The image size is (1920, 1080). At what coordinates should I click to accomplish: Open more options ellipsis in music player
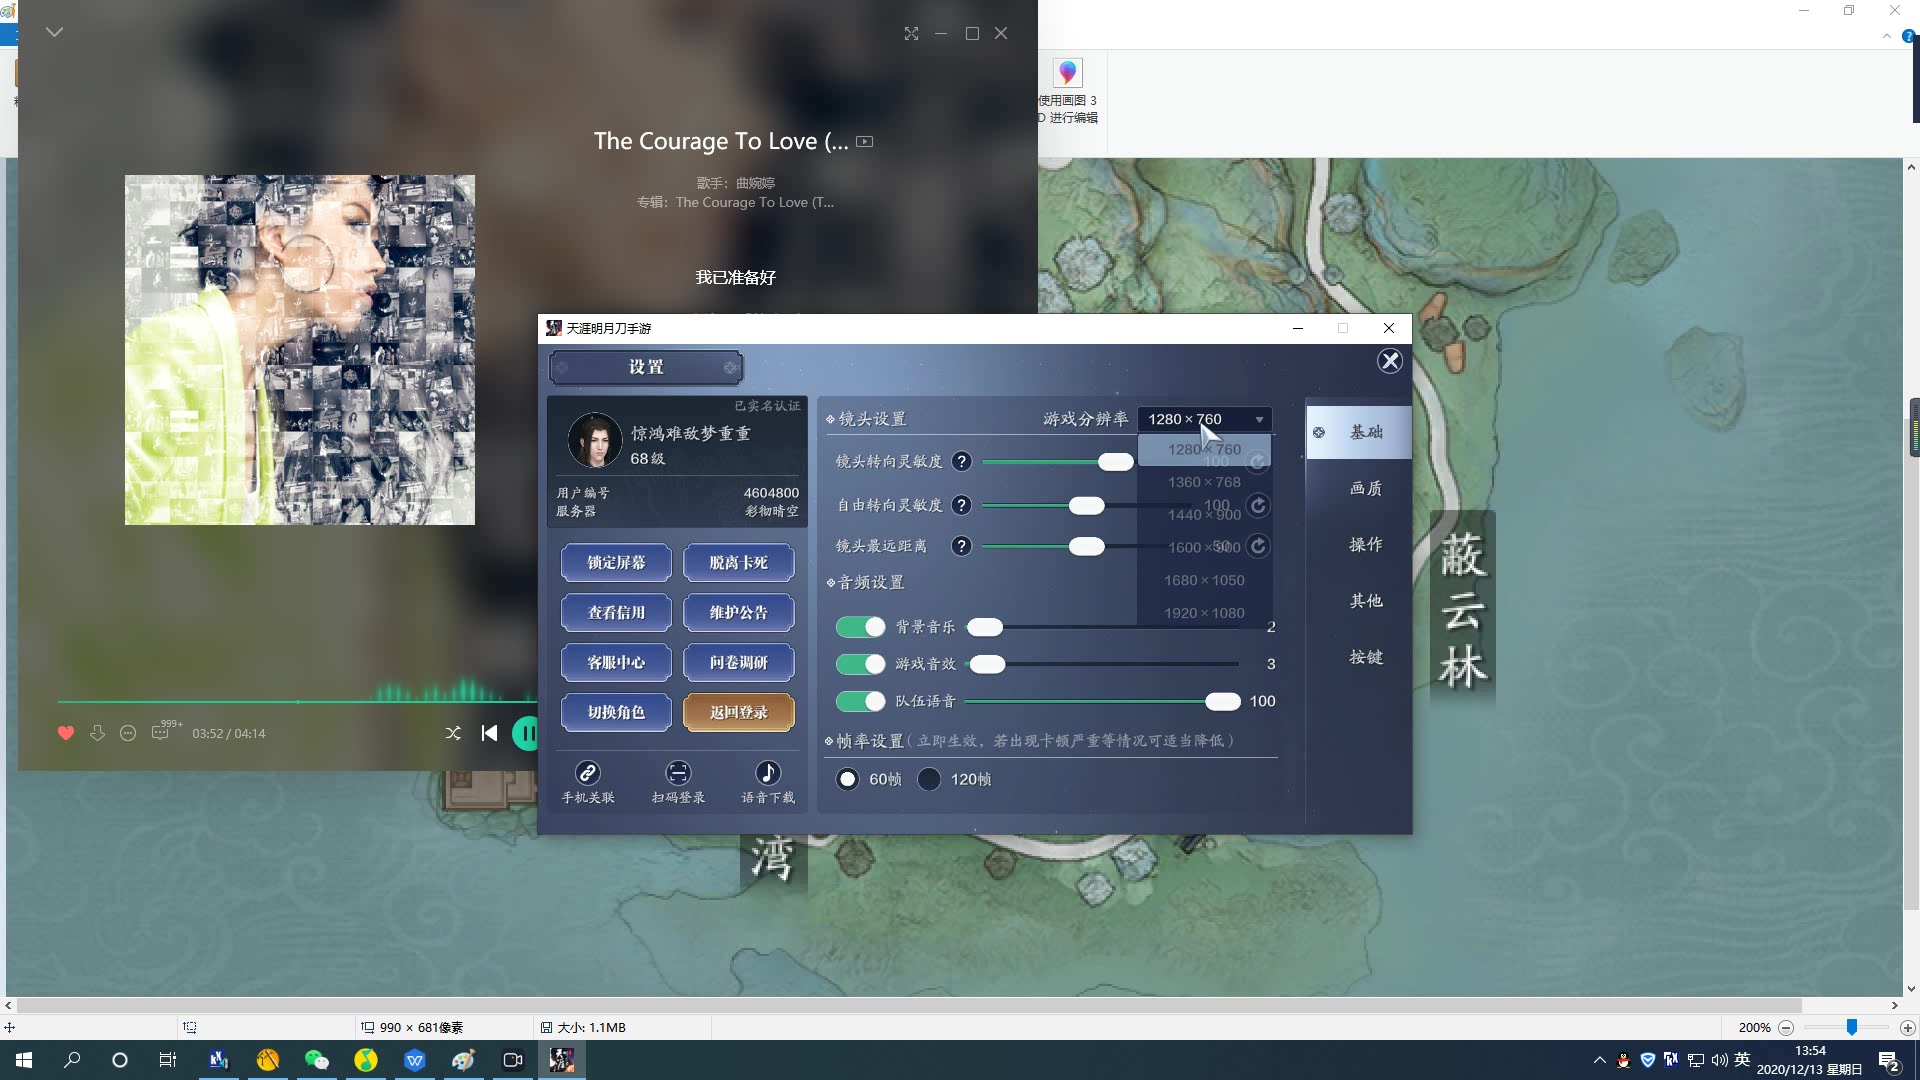[128, 733]
